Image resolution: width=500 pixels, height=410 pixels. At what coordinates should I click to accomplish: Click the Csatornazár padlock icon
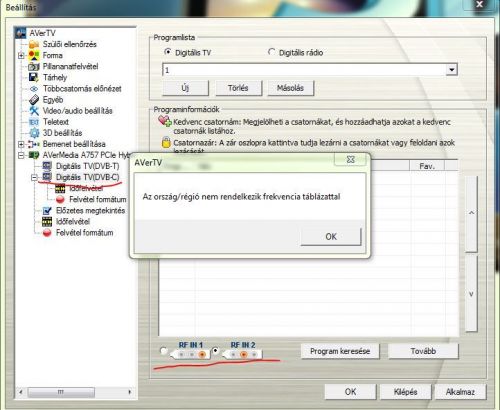click(166, 142)
